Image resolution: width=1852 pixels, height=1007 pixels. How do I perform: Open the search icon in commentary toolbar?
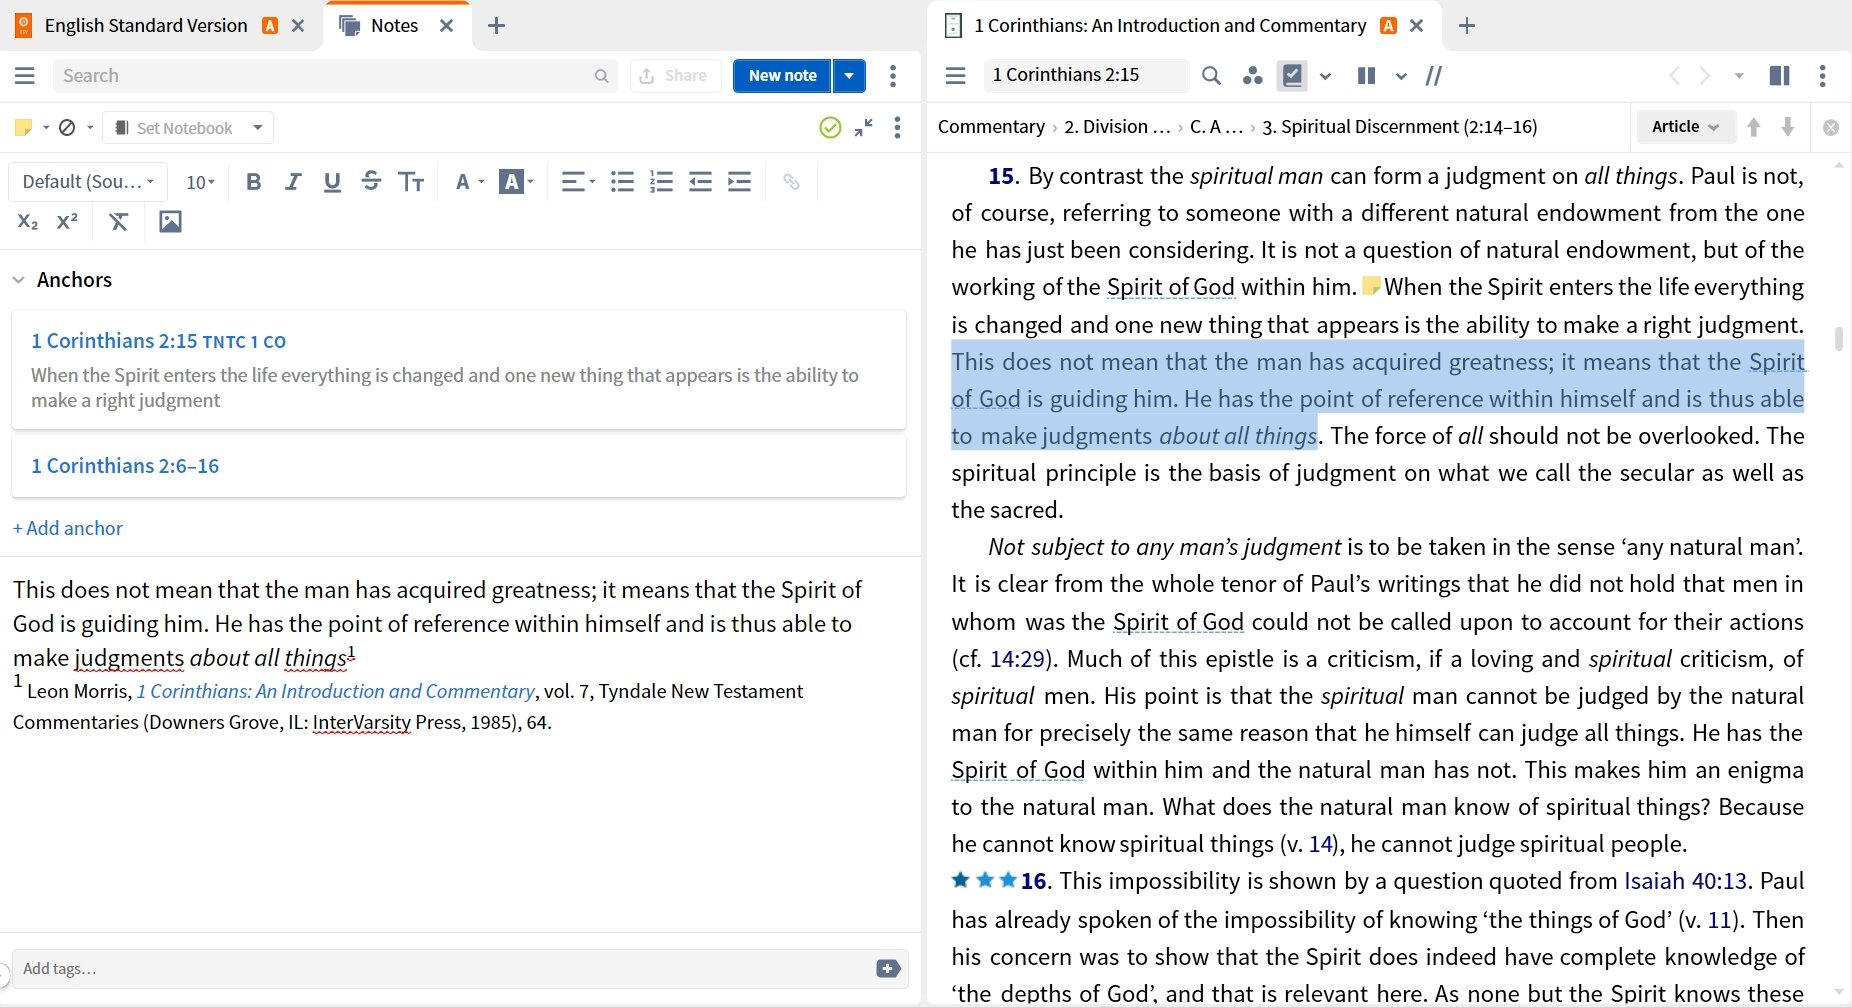(1211, 75)
